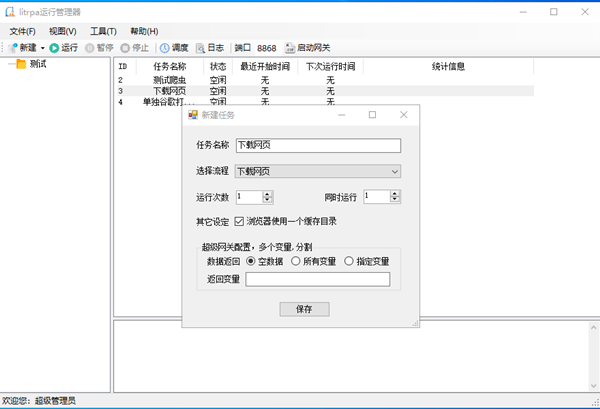The width and height of the screenshot is (600, 409).
Task: Open the dropdown arrow beside 新建
Action: coord(42,47)
